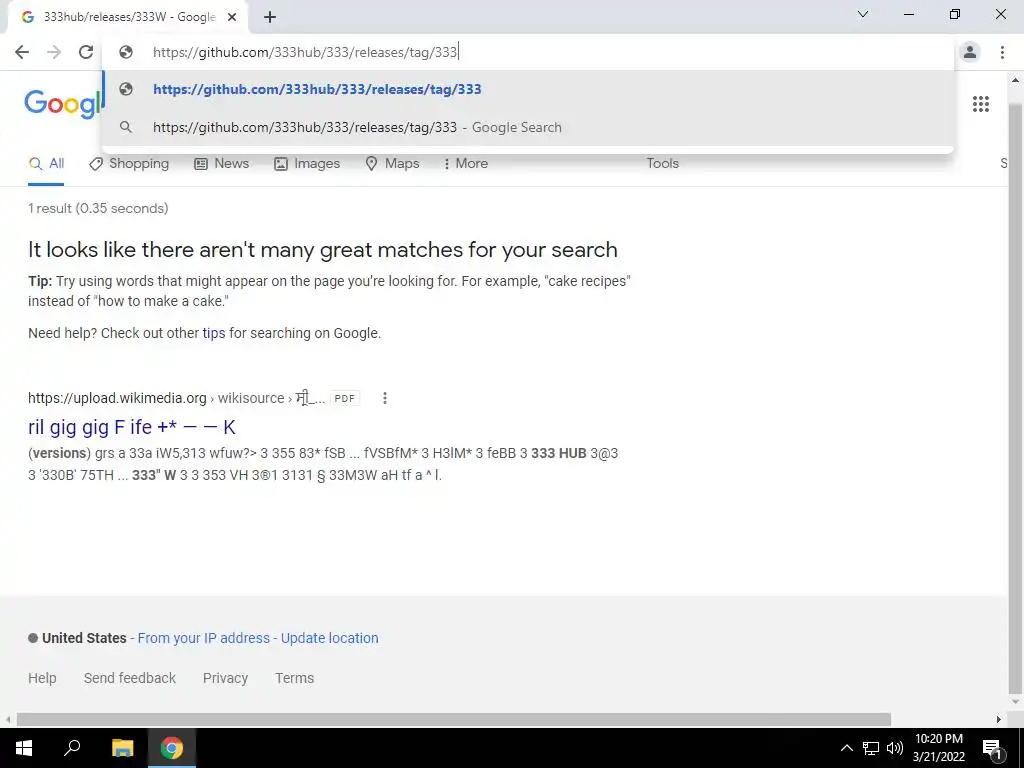This screenshot has width=1024, height=768.
Task: Follow the 'tips' link for searching on Google
Action: 214,333
